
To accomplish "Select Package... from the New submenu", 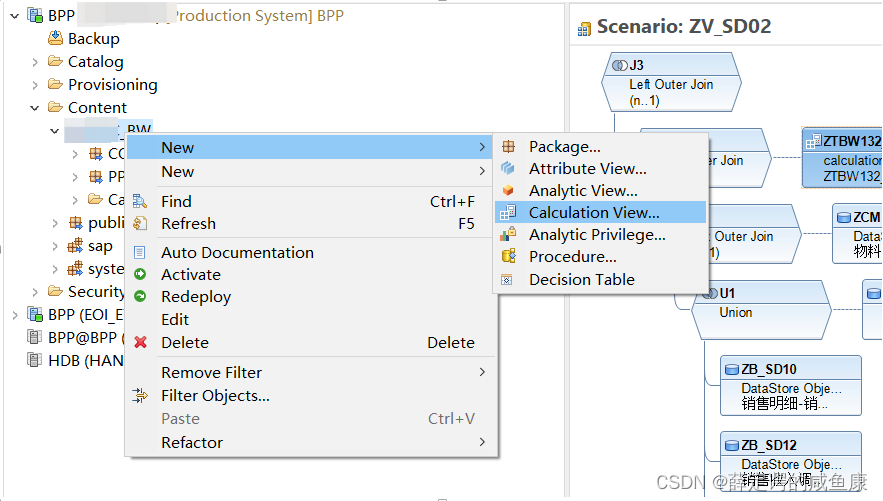I will [564, 147].
